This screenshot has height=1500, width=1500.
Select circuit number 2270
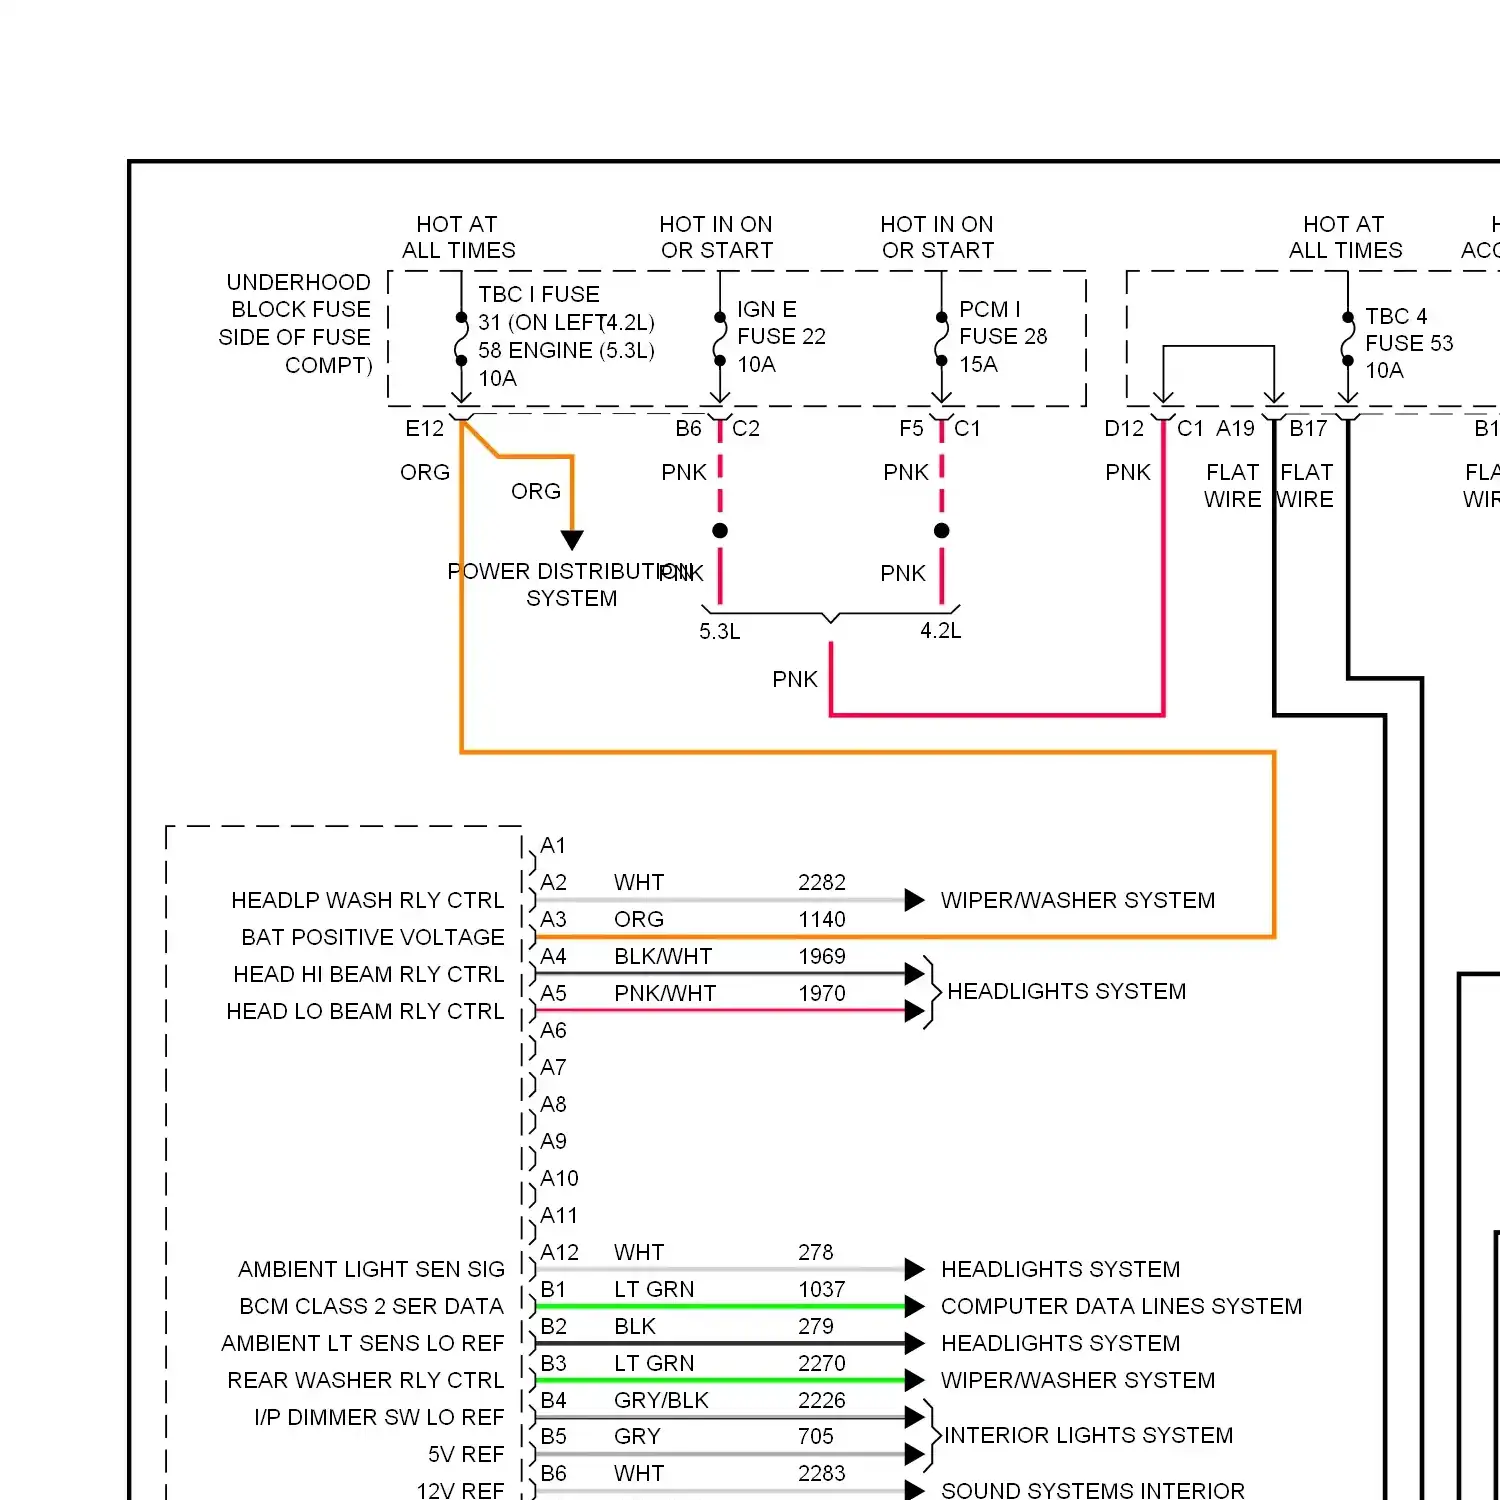pyautogui.click(x=821, y=1363)
